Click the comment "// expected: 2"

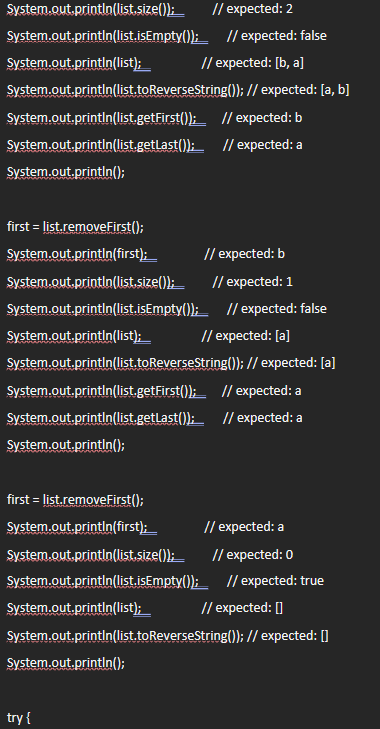tap(253, 9)
